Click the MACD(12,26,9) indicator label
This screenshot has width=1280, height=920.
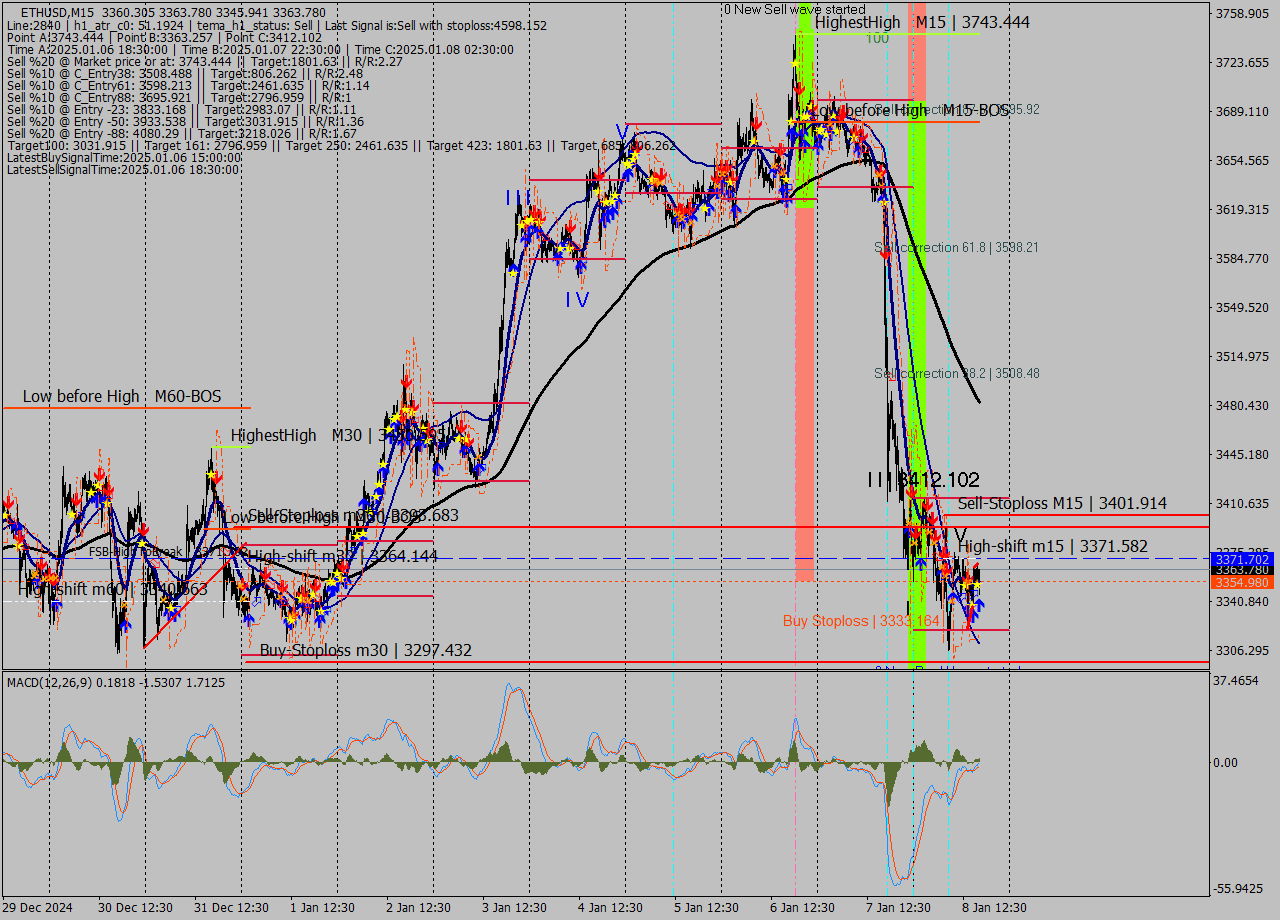[x=116, y=682]
